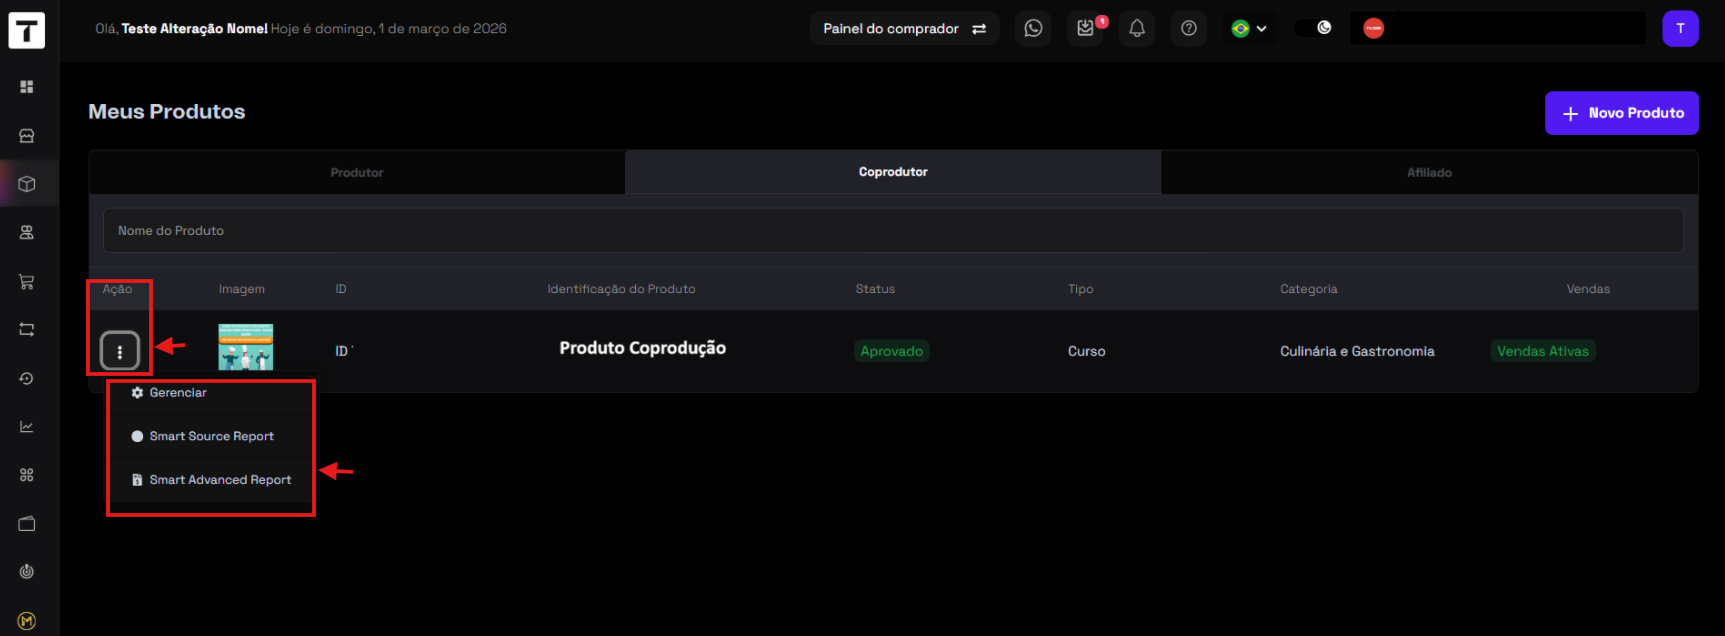This screenshot has height=636, width=1725.
Task: Switch to Painel do comprador
Action: pos(904,28)
